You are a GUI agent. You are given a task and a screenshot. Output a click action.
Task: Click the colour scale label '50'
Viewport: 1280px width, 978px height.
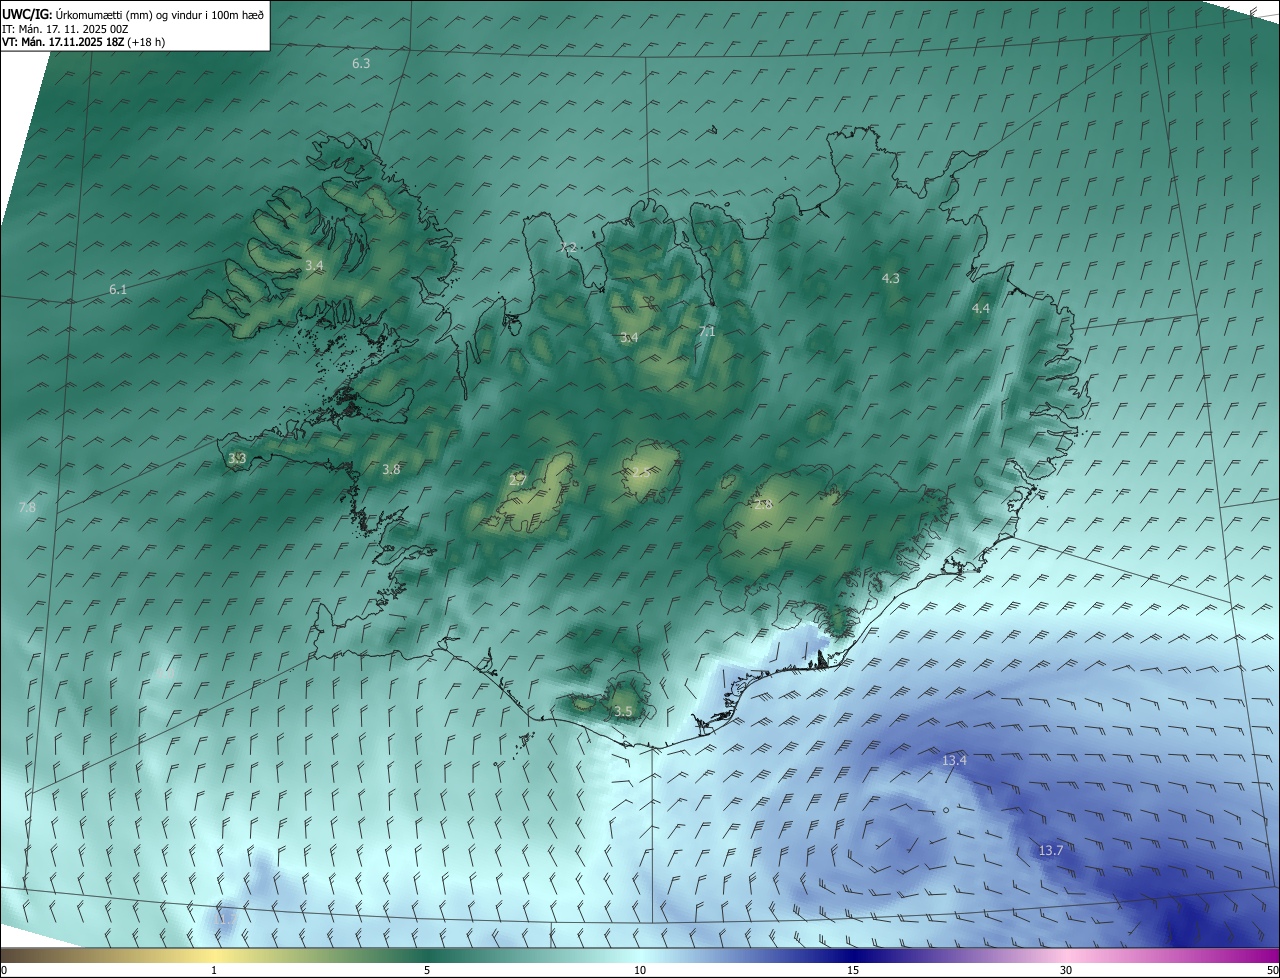pyautogui.click(x=1271, y=970)
